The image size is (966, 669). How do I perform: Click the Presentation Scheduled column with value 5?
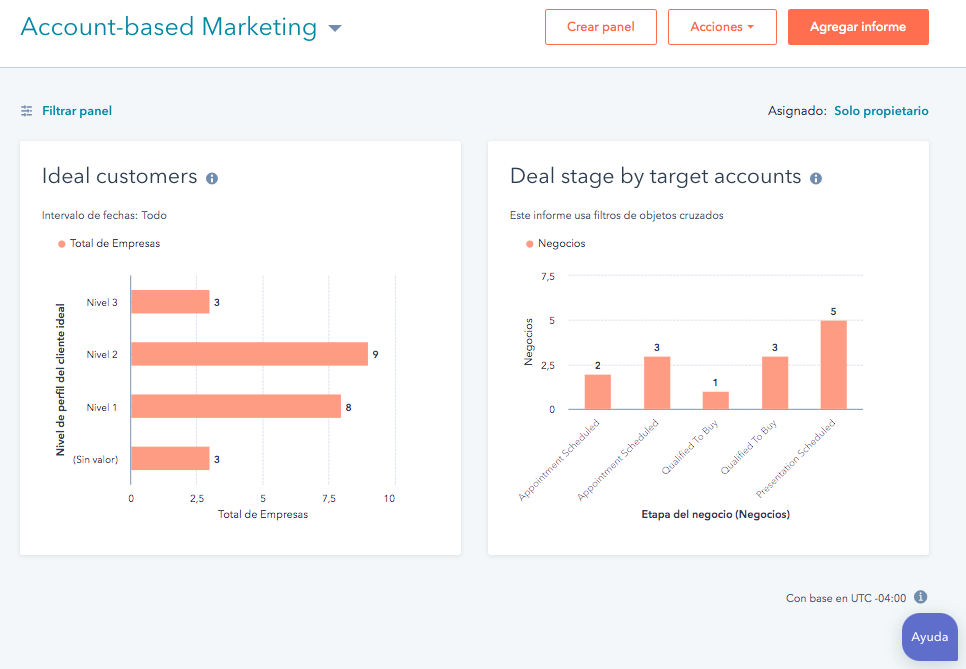click(x=834, y=365)
